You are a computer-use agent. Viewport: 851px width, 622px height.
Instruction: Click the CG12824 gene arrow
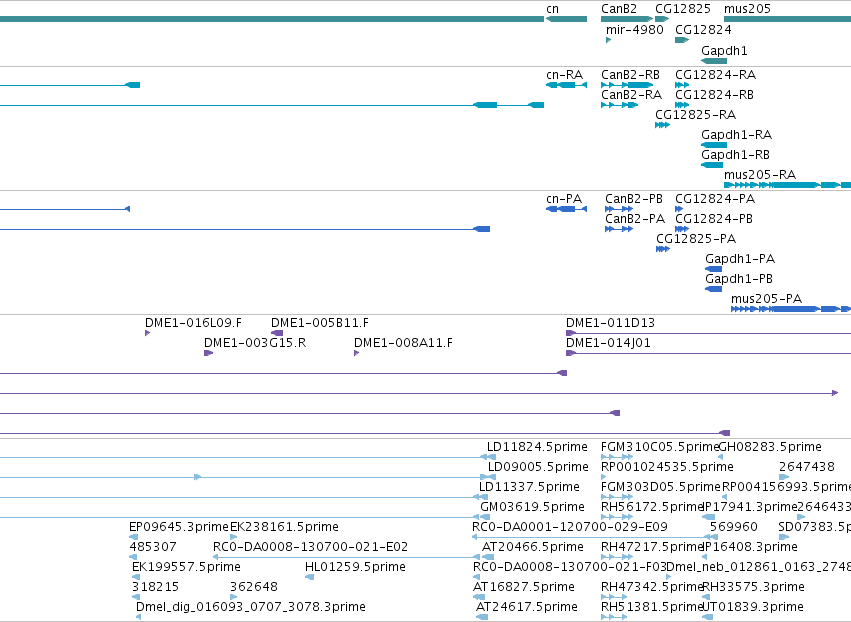tap(682, 40)
